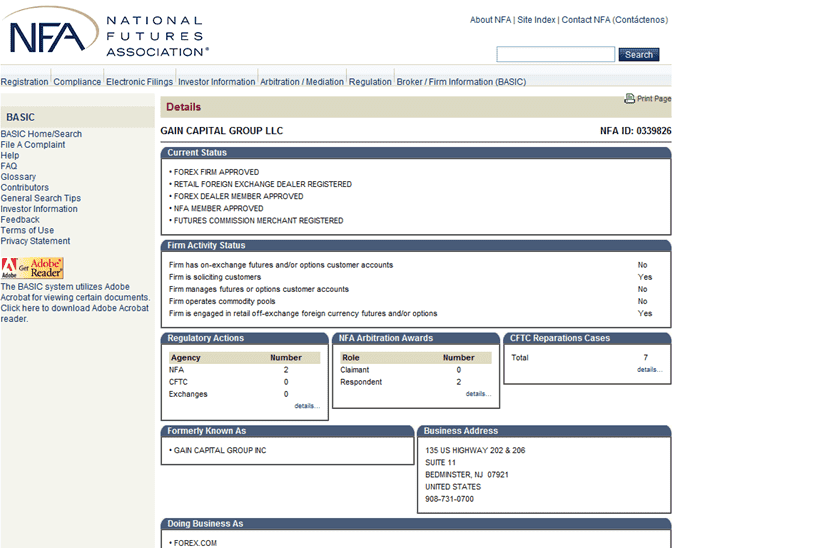The image size is (818, 548).
Task: Go to BASIC Home/Search
Action: tap(41, 134)
